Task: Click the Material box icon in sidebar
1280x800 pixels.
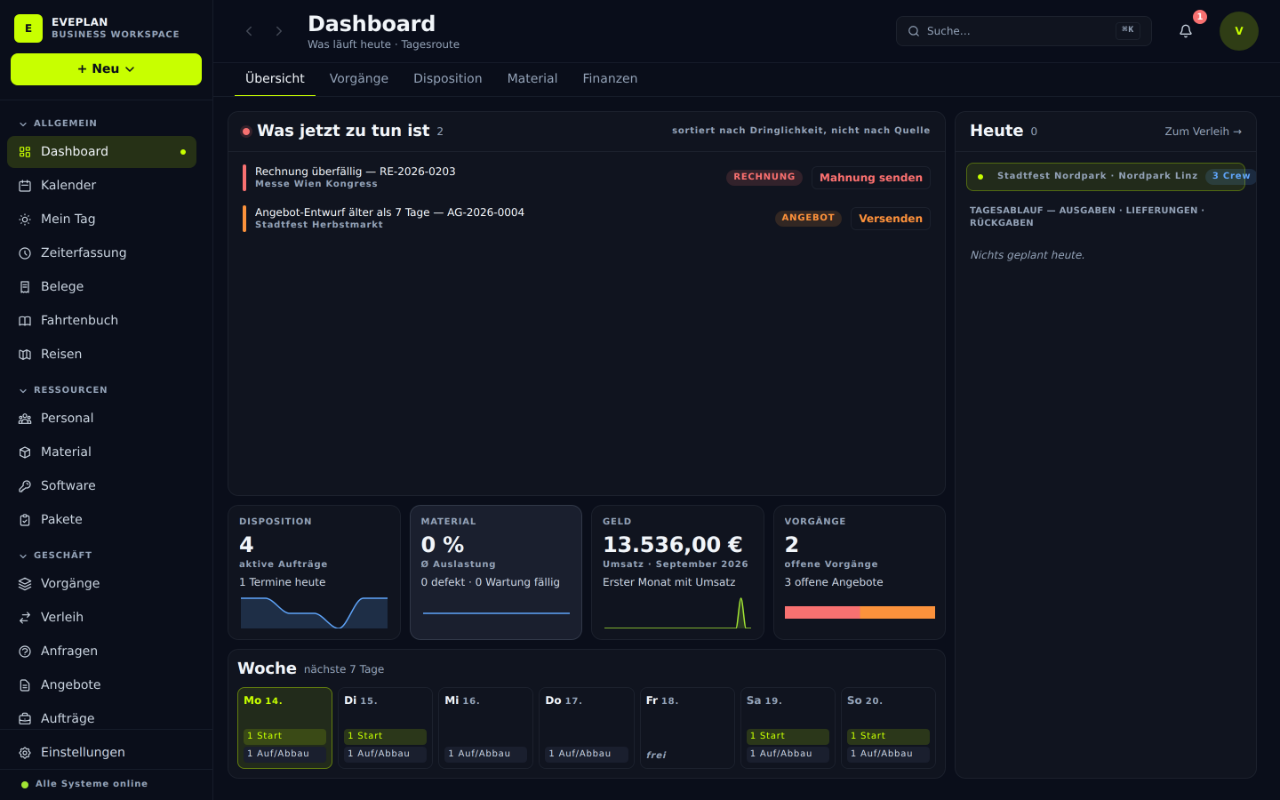Action: (25, 452)
